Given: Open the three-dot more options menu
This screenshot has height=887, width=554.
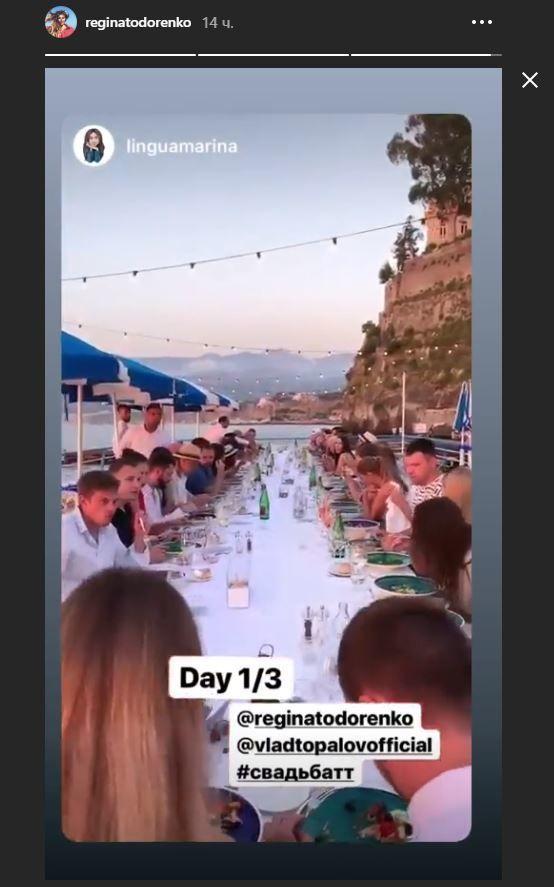Looking at the screenshot, I should pos(482,22).
